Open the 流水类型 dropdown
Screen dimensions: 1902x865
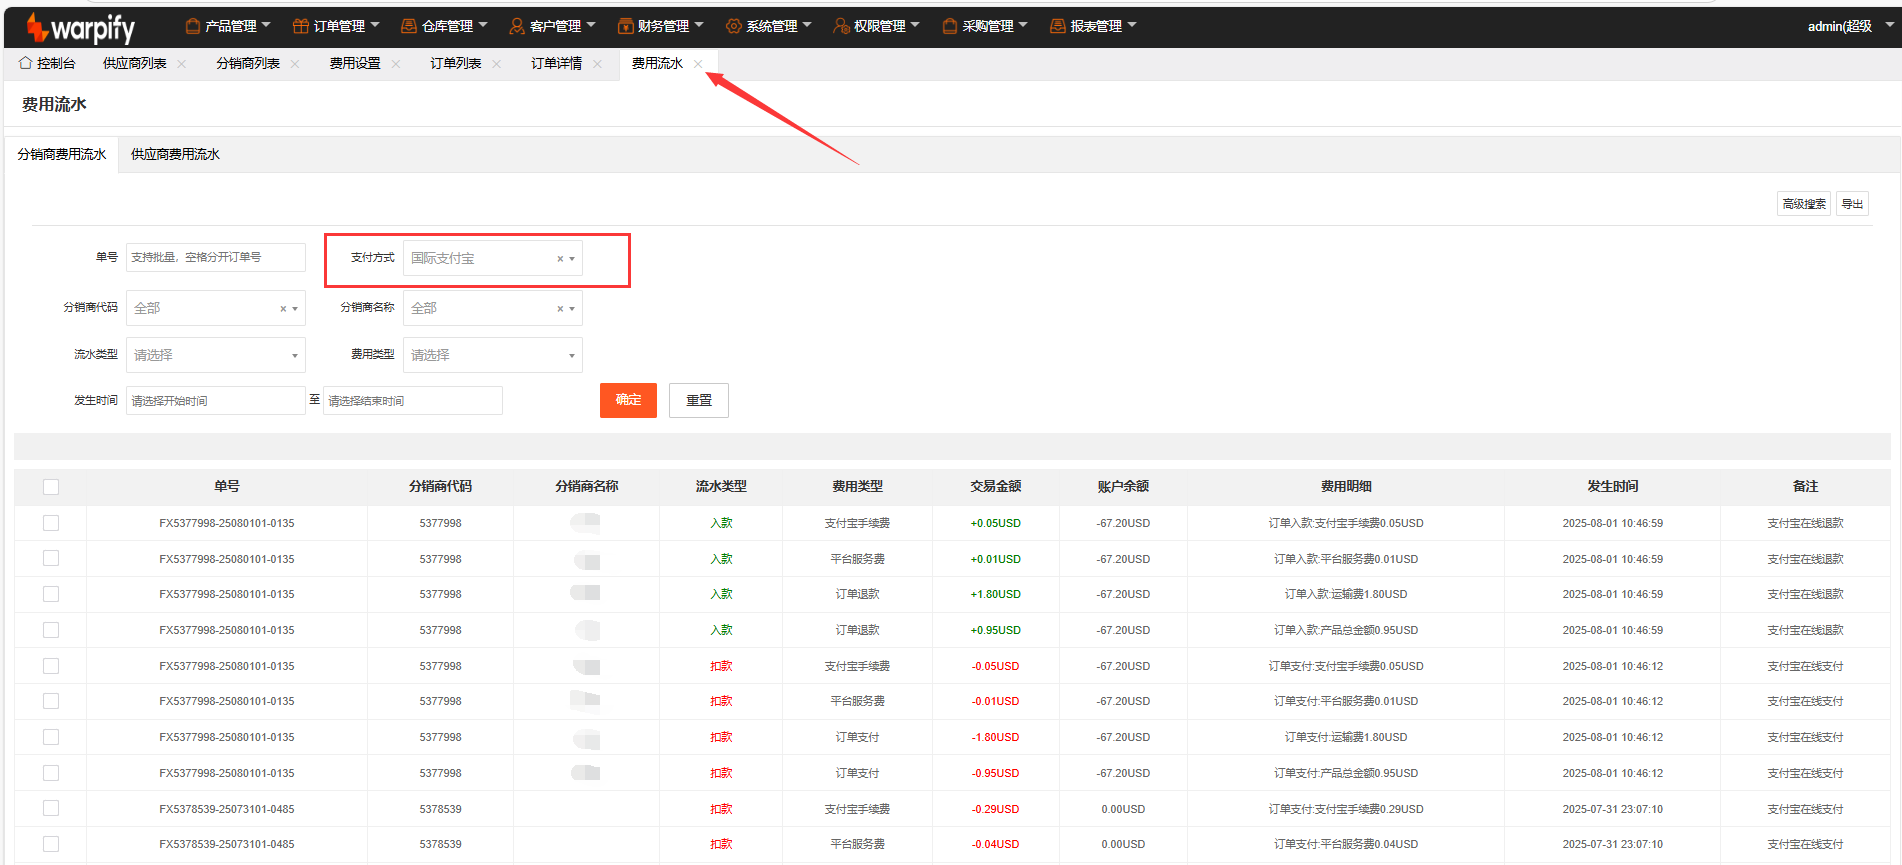tap(215, 355)
